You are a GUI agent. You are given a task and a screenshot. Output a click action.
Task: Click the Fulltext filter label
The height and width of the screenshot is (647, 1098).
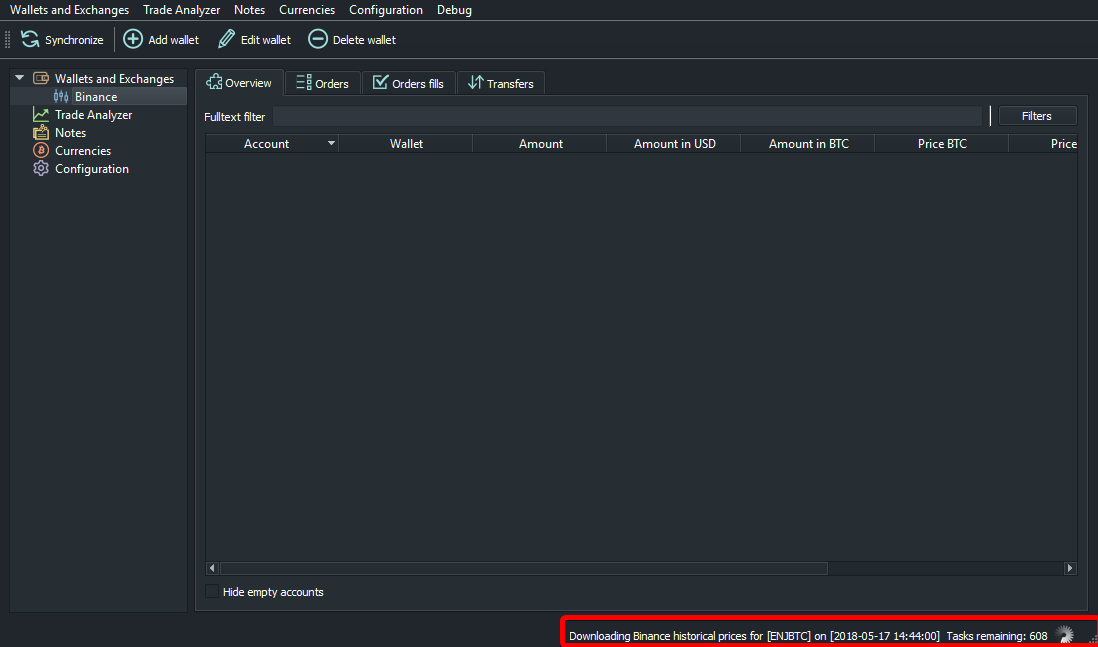pos(235,117)
